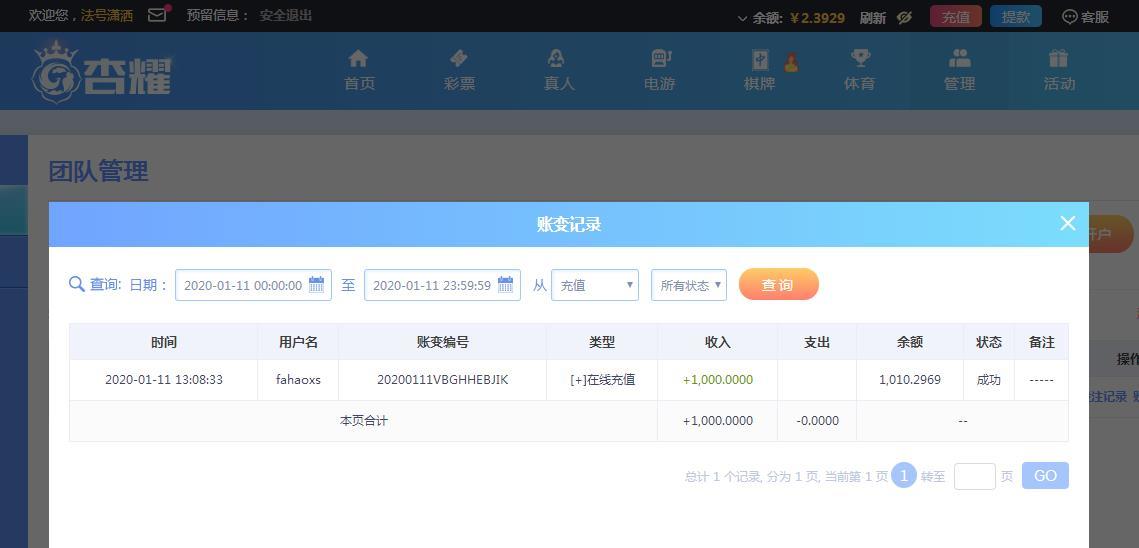1139x548 pixels.
Task: Click the magnifier search icon
Action: 76,284
